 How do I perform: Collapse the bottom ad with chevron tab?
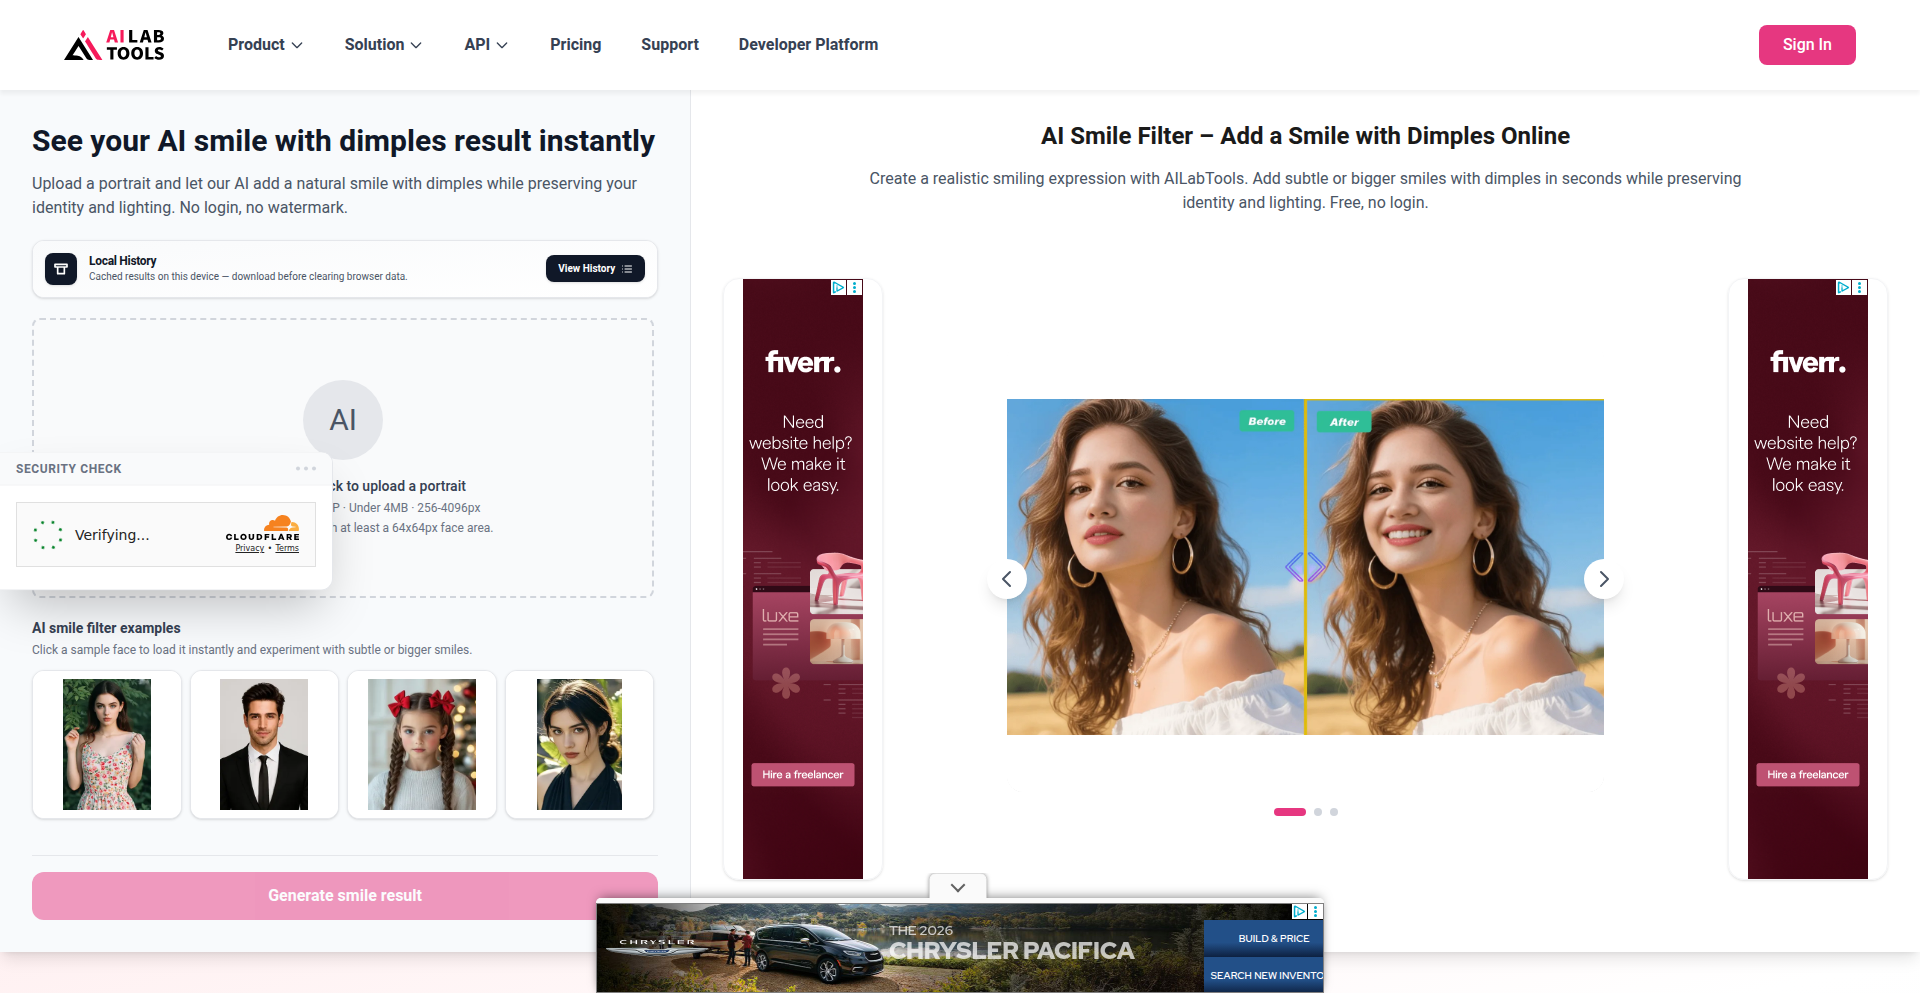pos(958,887)
